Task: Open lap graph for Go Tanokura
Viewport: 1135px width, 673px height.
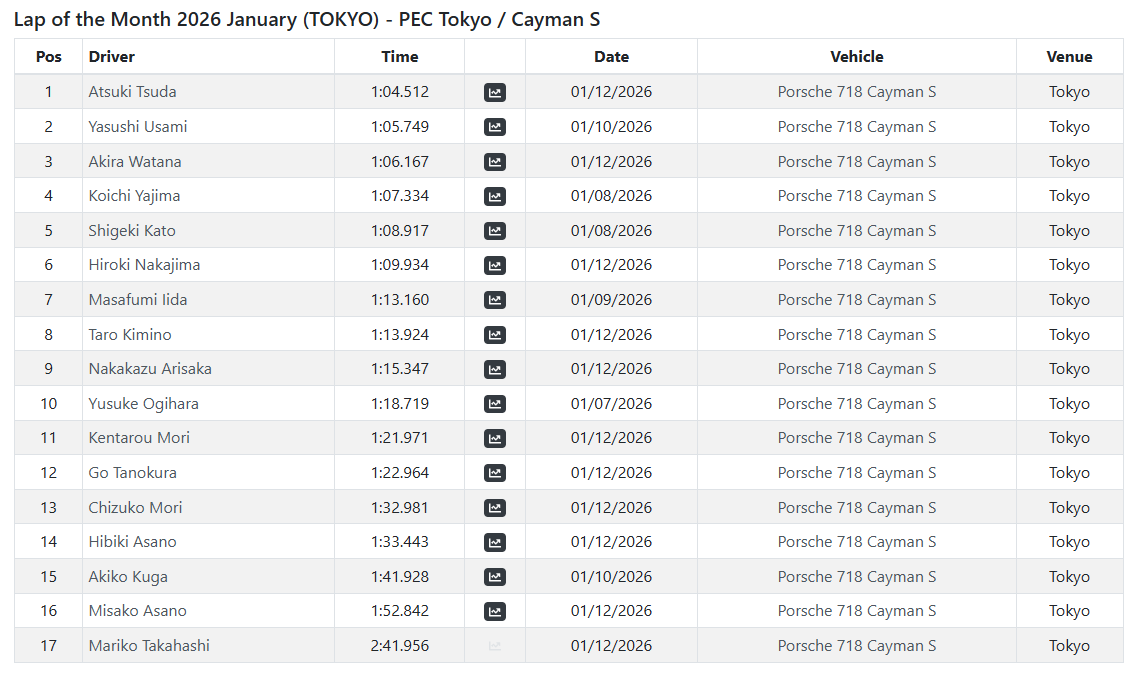Action: 494,473
